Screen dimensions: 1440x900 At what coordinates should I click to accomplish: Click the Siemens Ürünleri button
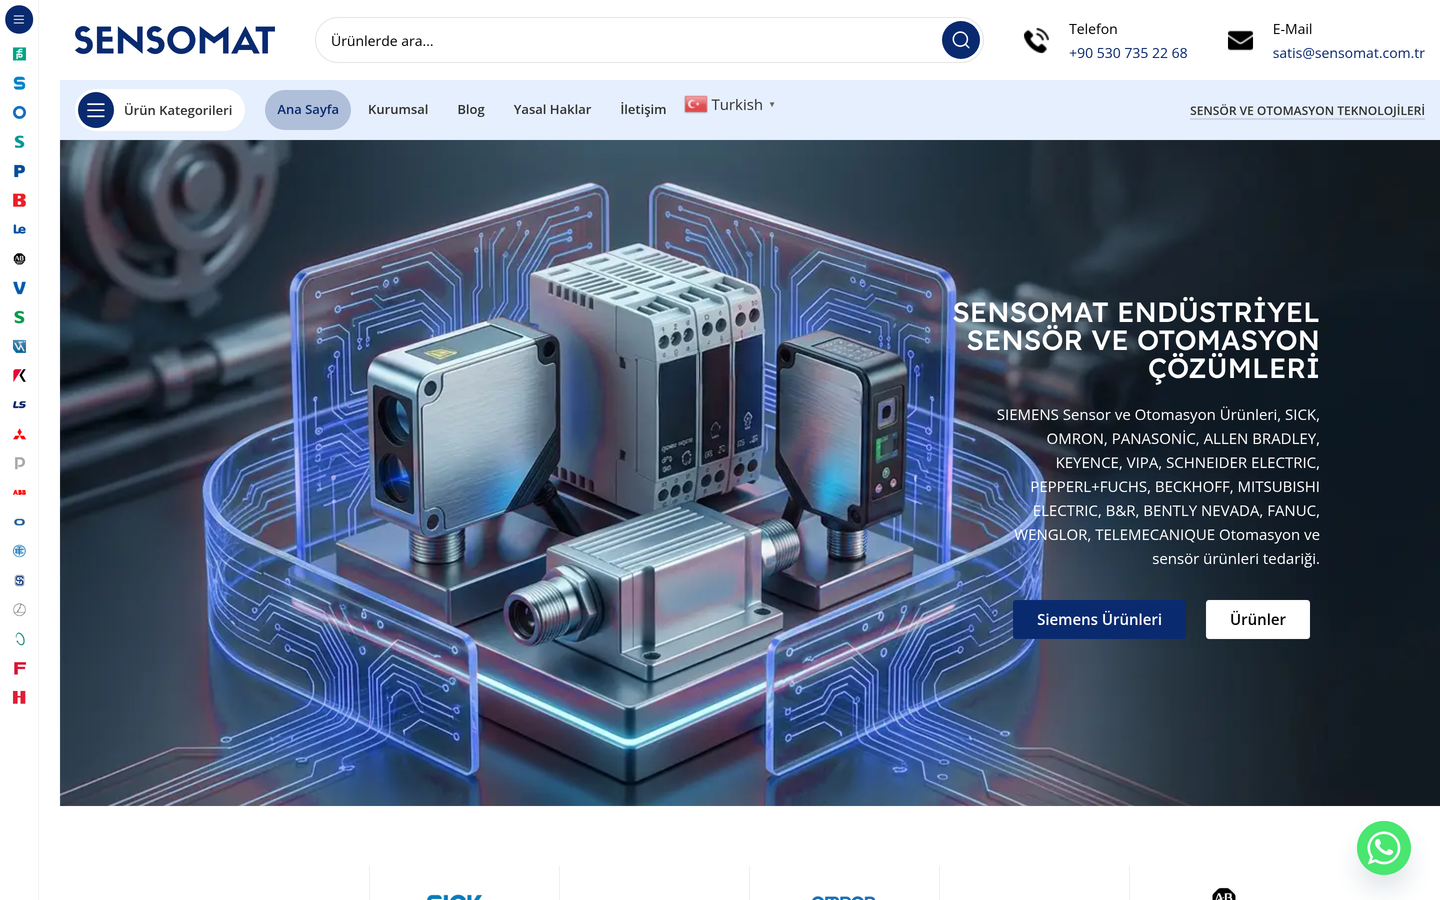[x=1099, y=619]
